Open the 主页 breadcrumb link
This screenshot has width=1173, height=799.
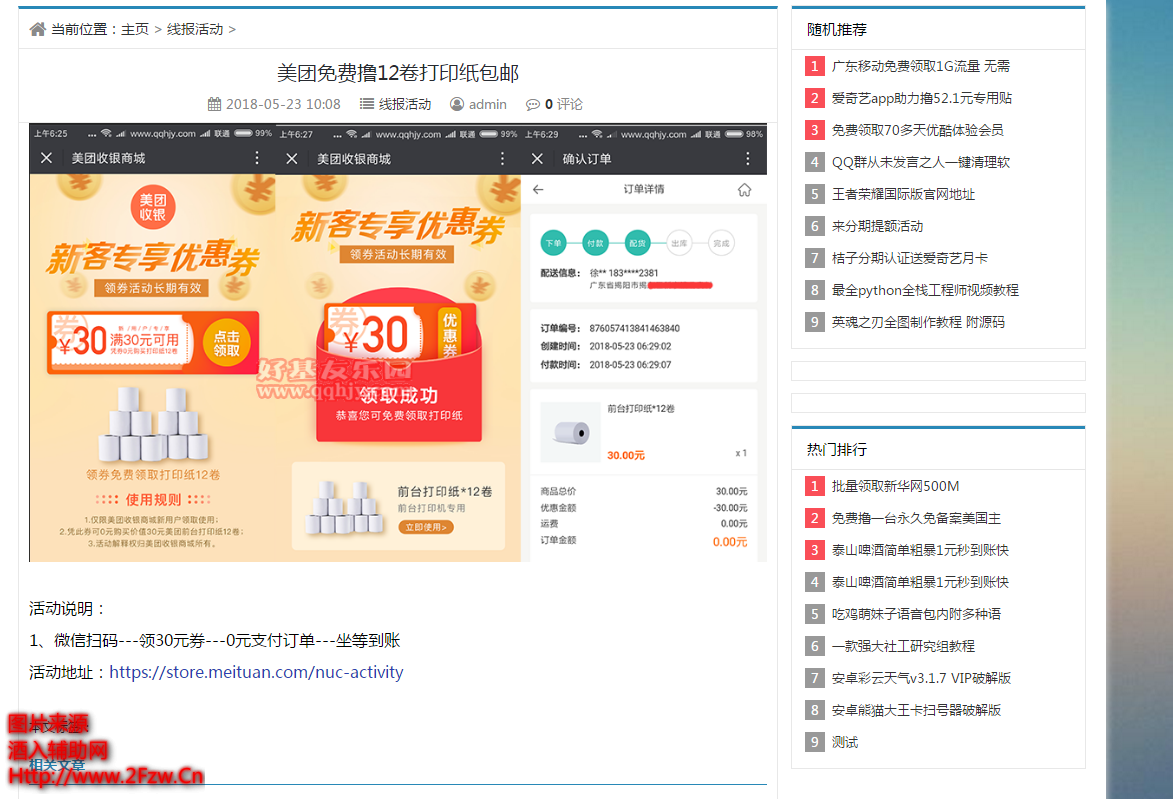click(135, 29)
